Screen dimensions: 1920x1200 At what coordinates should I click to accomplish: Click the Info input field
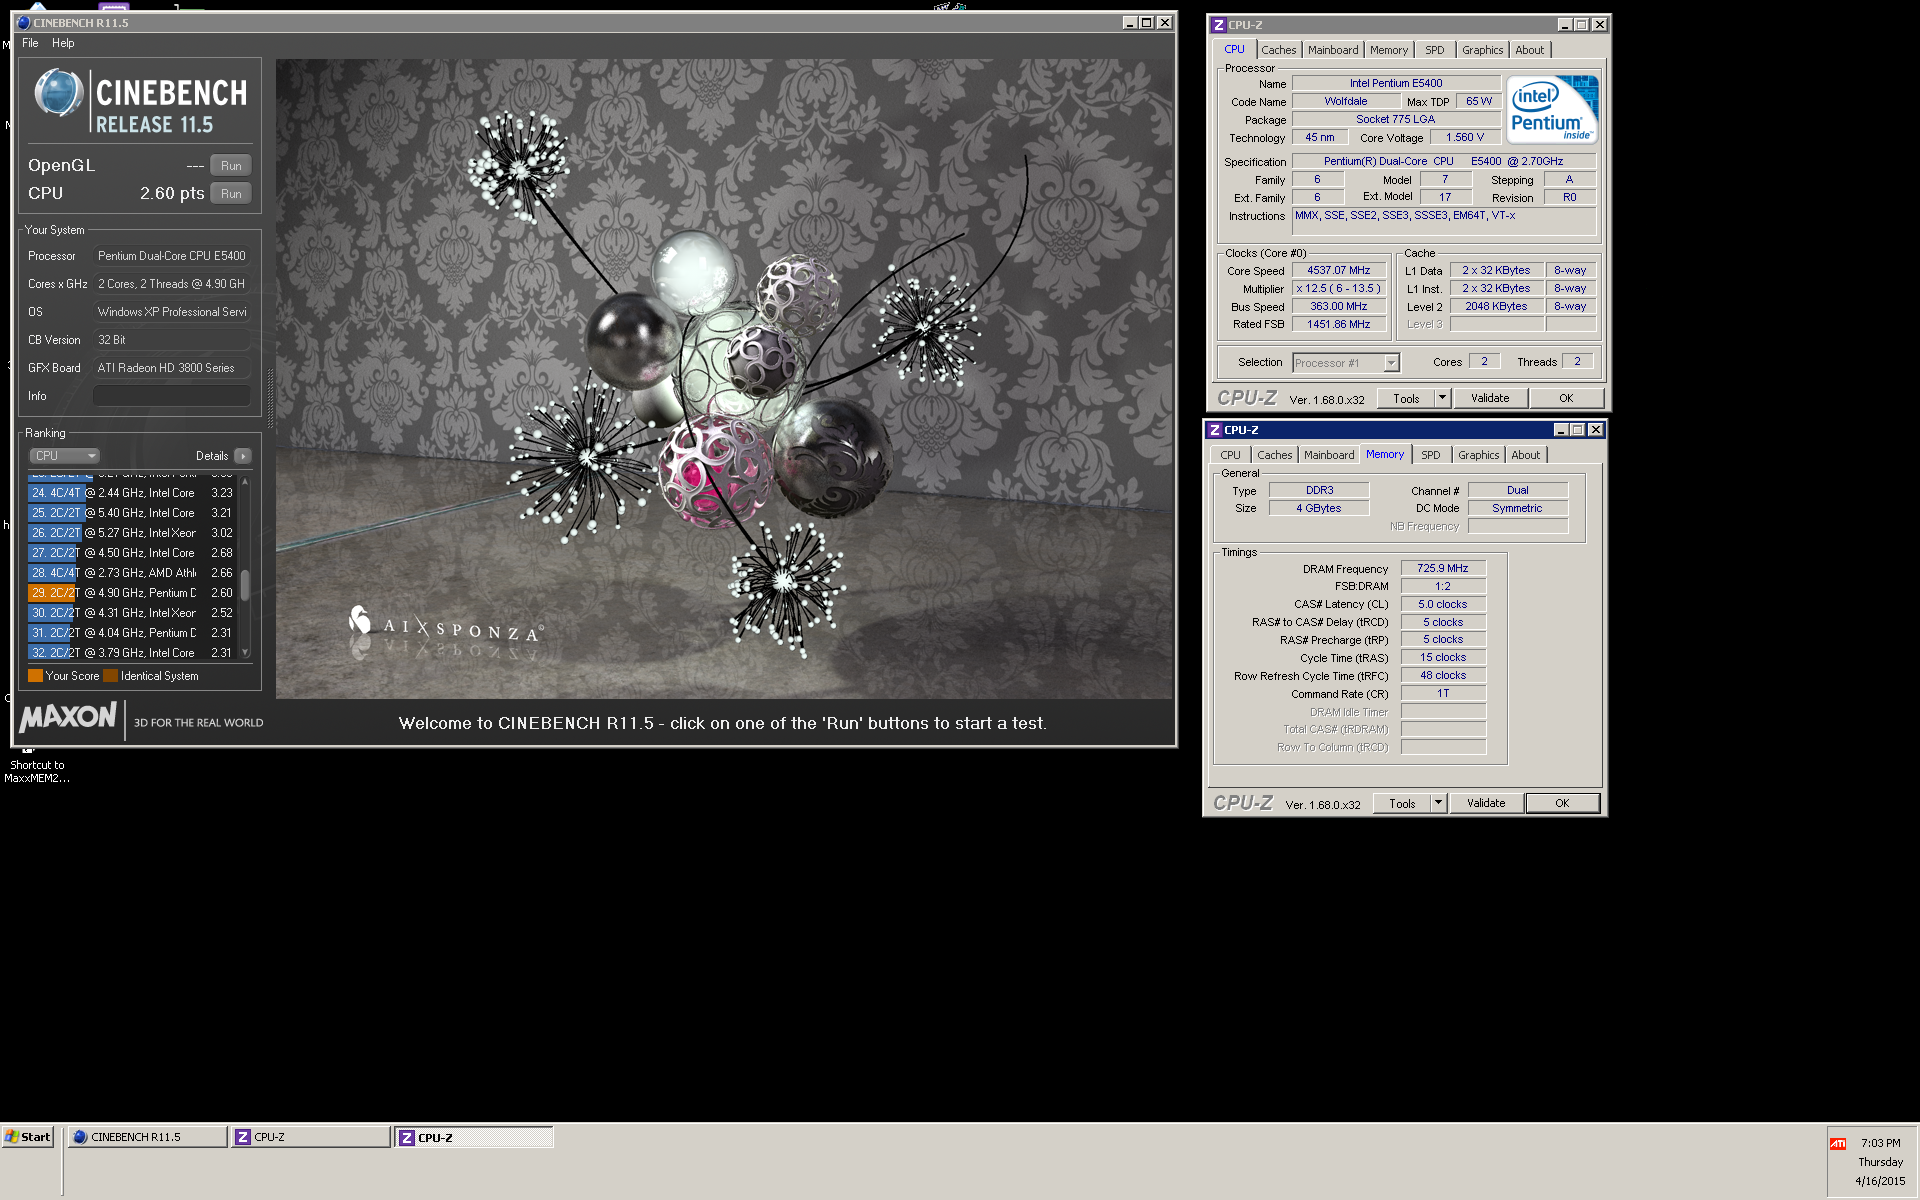pyautogui.click(x=172, y=396)
